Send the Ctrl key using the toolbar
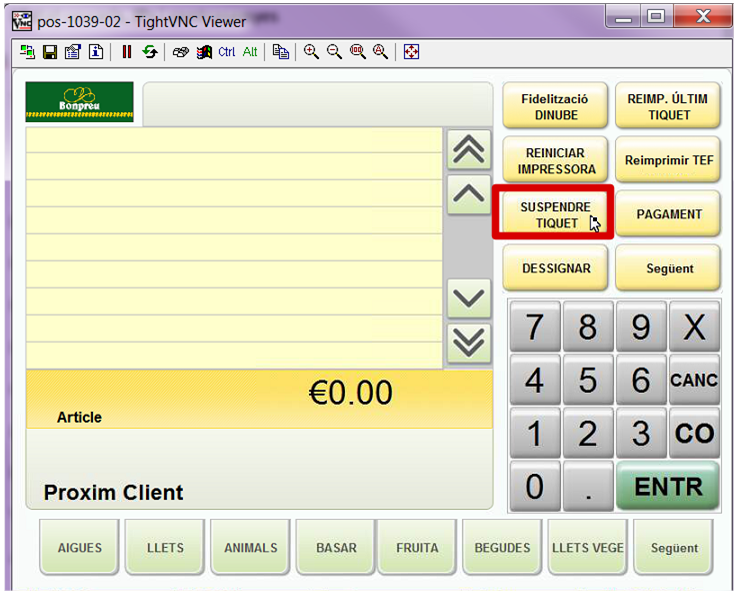738x599 pixels. [x=227, y=52]
